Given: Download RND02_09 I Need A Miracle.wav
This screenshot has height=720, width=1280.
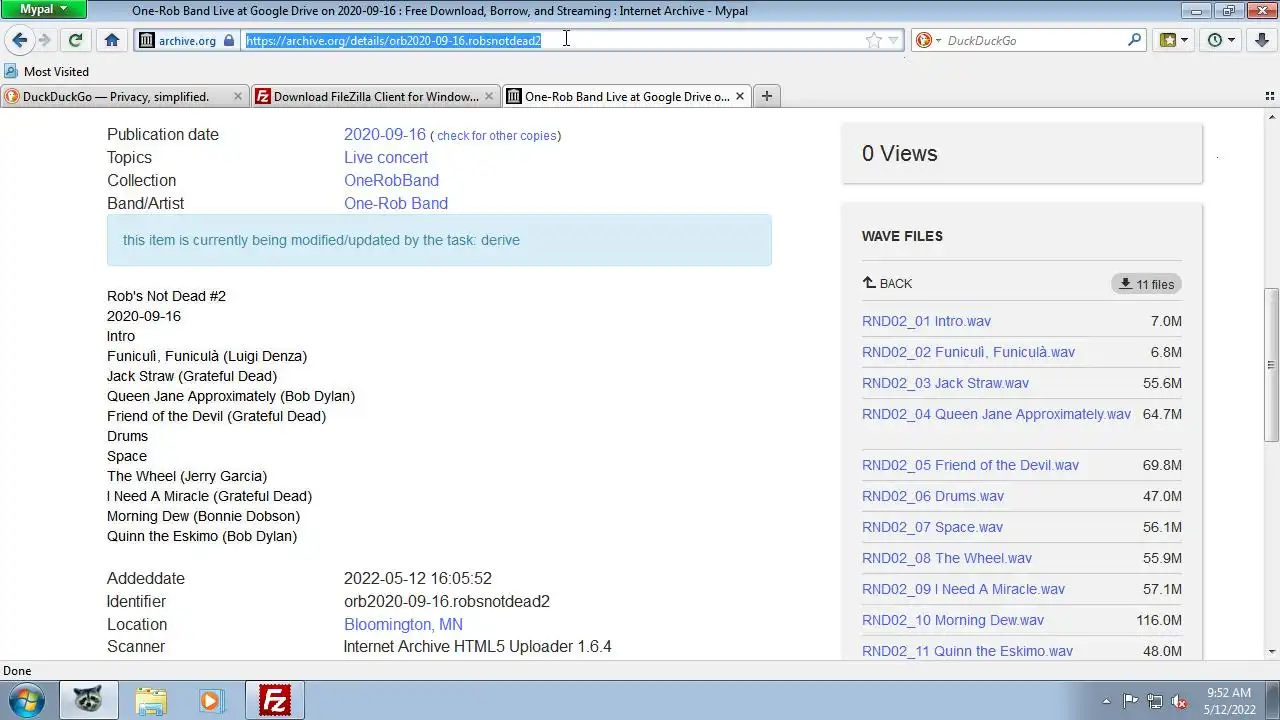Looking at the screenshot, I should click(x=963, y=589).
